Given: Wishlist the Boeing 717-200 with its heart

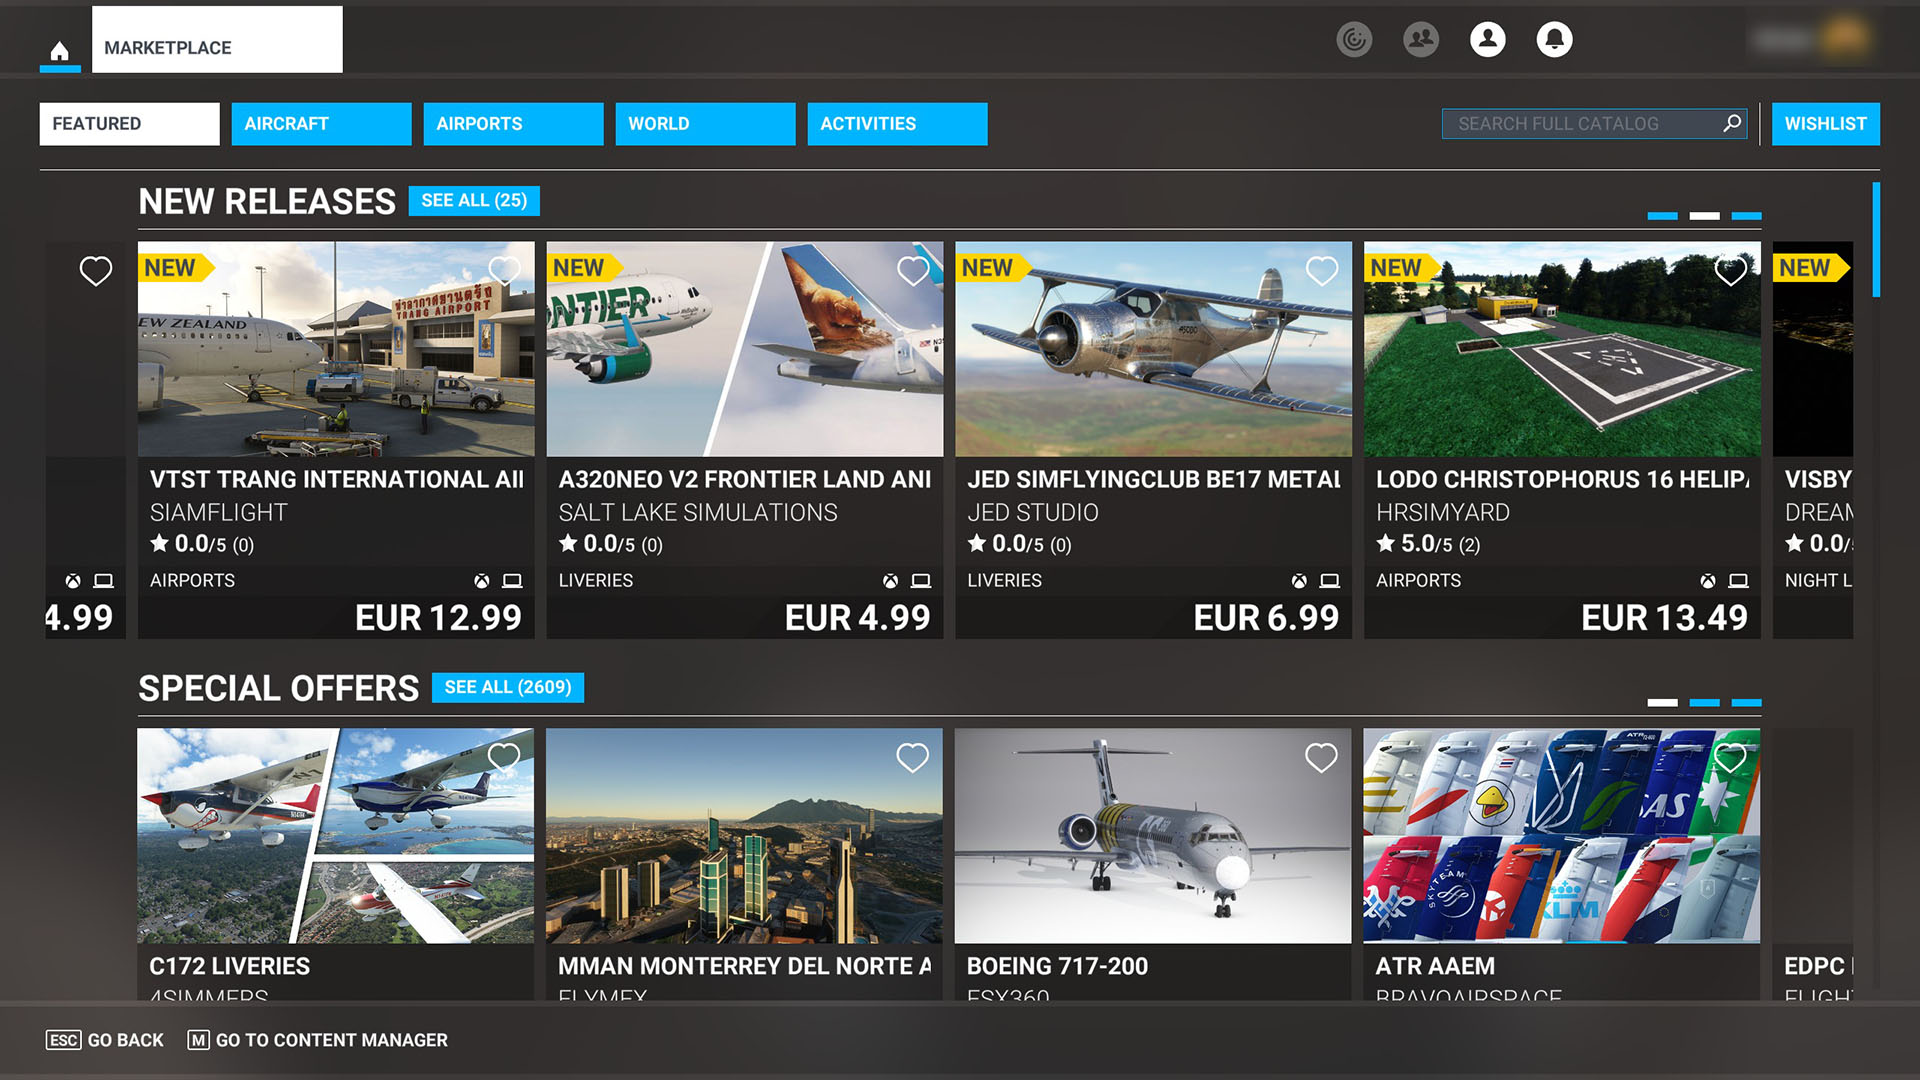Looking at the screenshot, I should point(1321,759).
